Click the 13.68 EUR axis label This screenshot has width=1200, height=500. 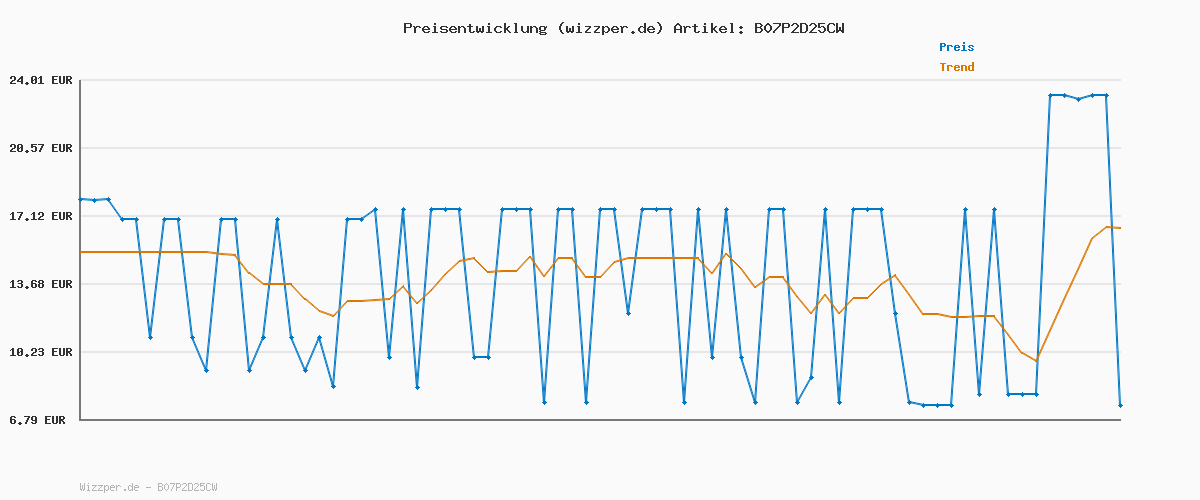click(41, 284)
